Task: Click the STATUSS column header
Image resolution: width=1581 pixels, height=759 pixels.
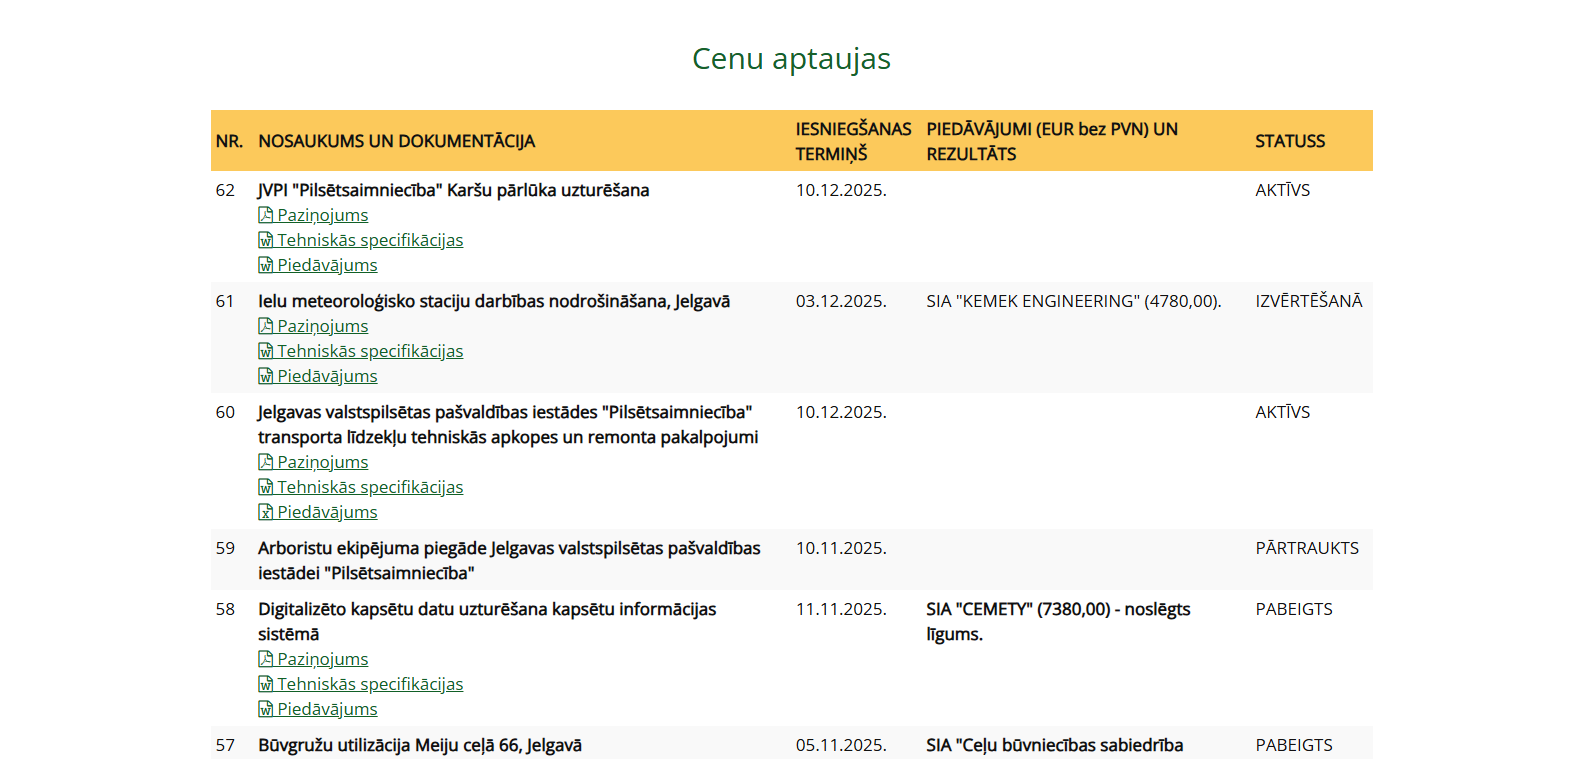Action: coord(1289,141)
